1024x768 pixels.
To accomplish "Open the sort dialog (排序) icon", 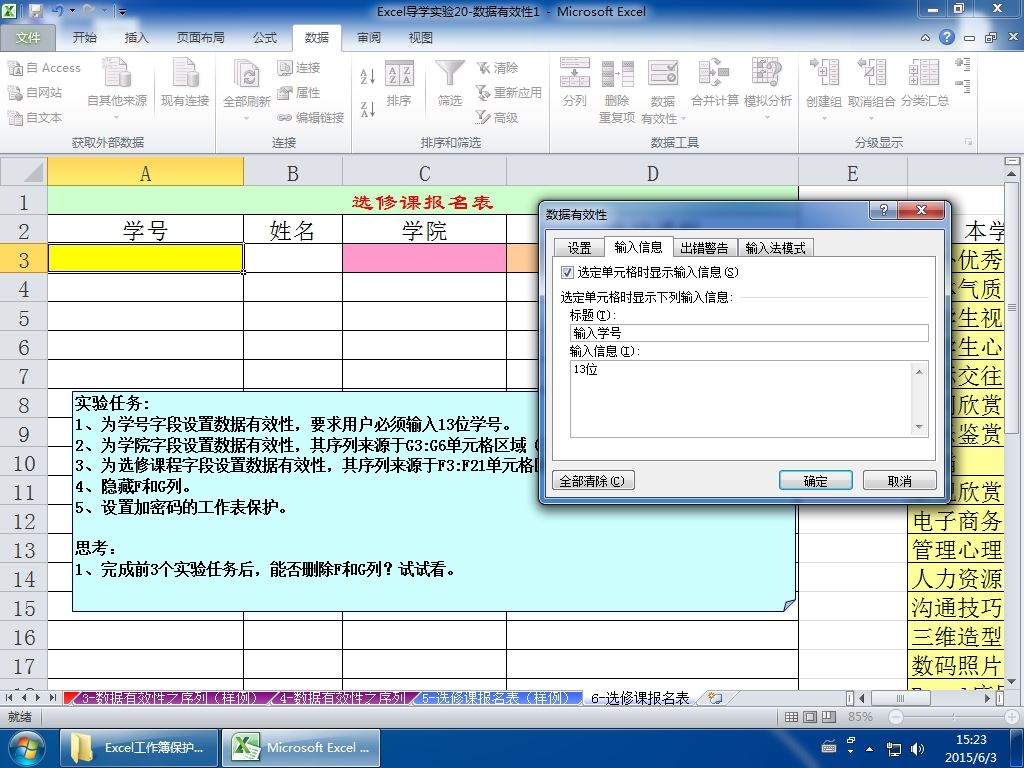I will click(x=399, y=73).
